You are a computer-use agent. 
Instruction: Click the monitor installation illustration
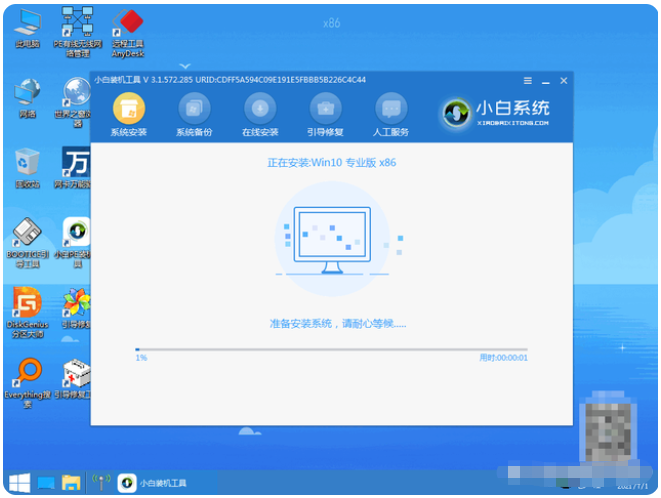[332, 239]
